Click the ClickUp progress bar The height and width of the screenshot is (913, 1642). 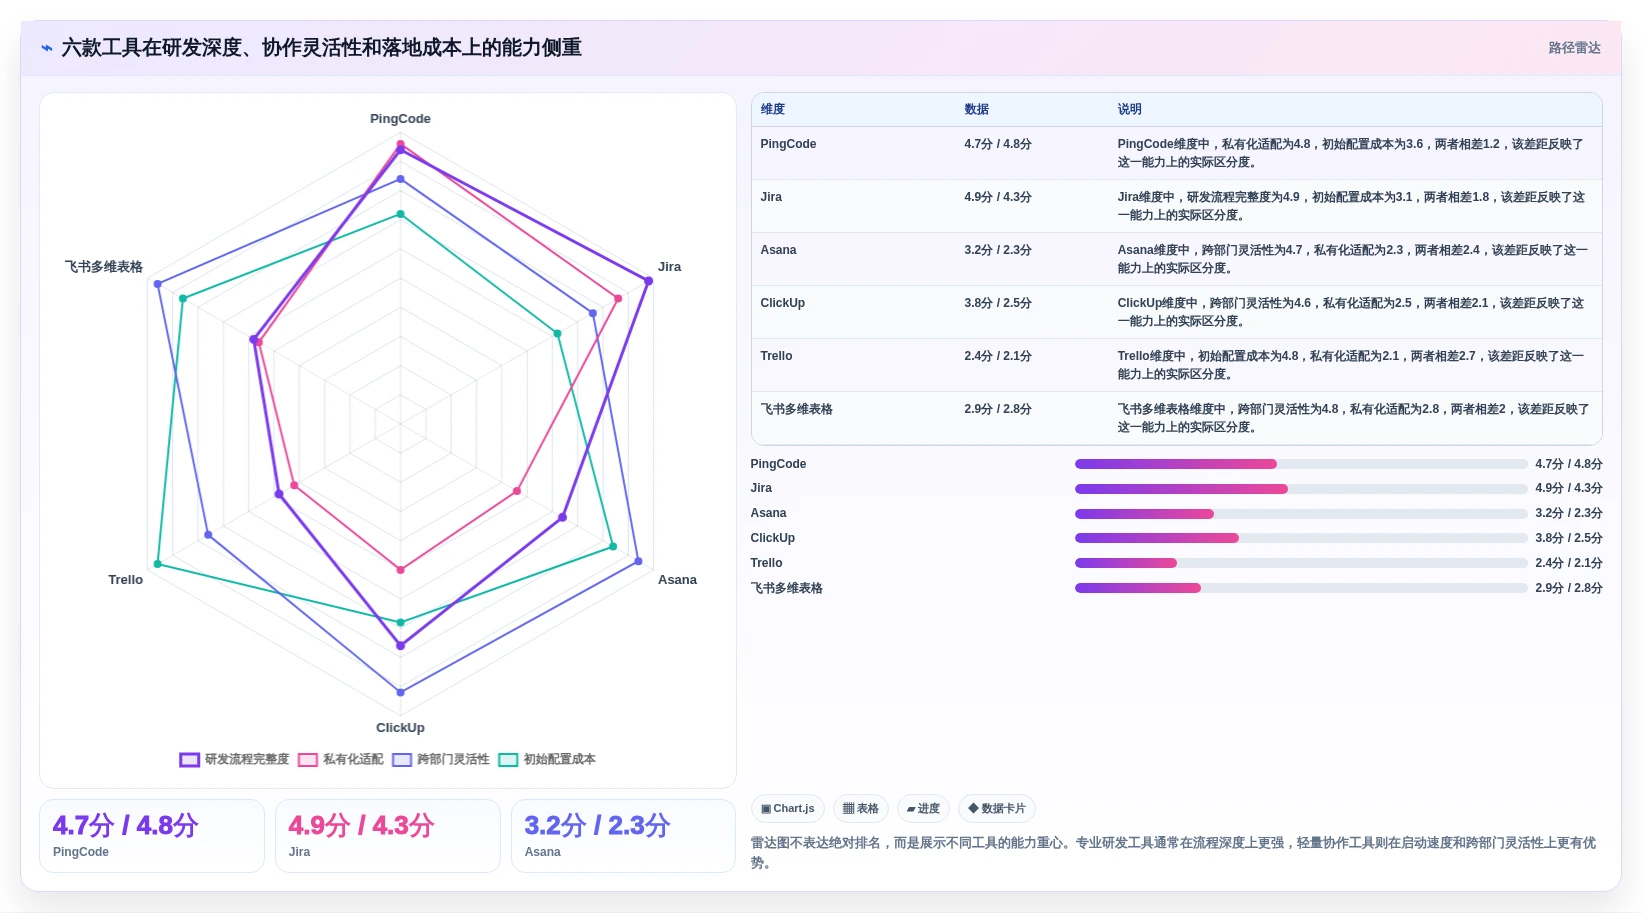click(x=1301, y=538)
